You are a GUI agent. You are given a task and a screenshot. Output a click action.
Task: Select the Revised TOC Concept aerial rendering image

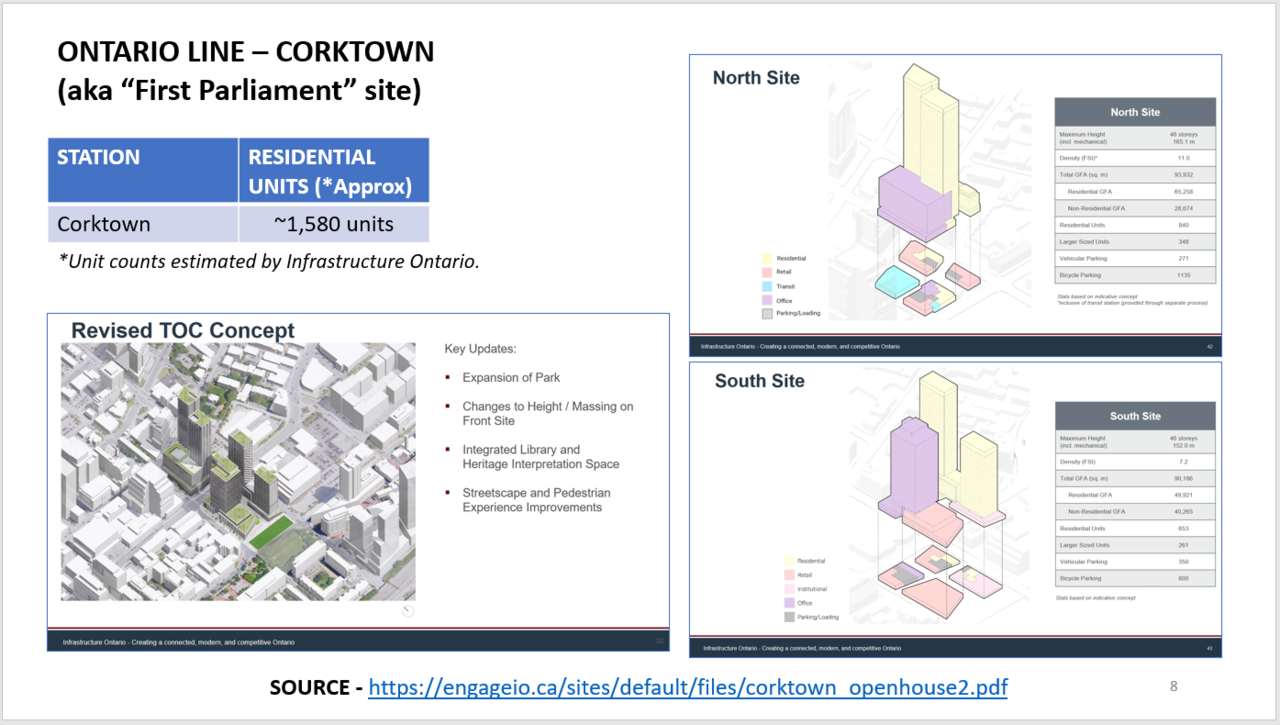(x=238, y=471)
